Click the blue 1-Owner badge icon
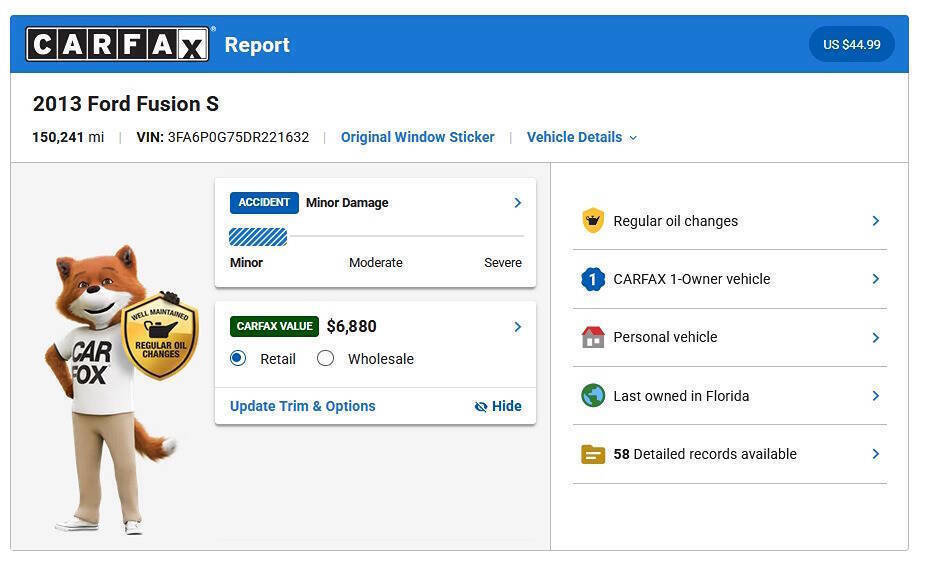930x562 pixels. [593, 279]
